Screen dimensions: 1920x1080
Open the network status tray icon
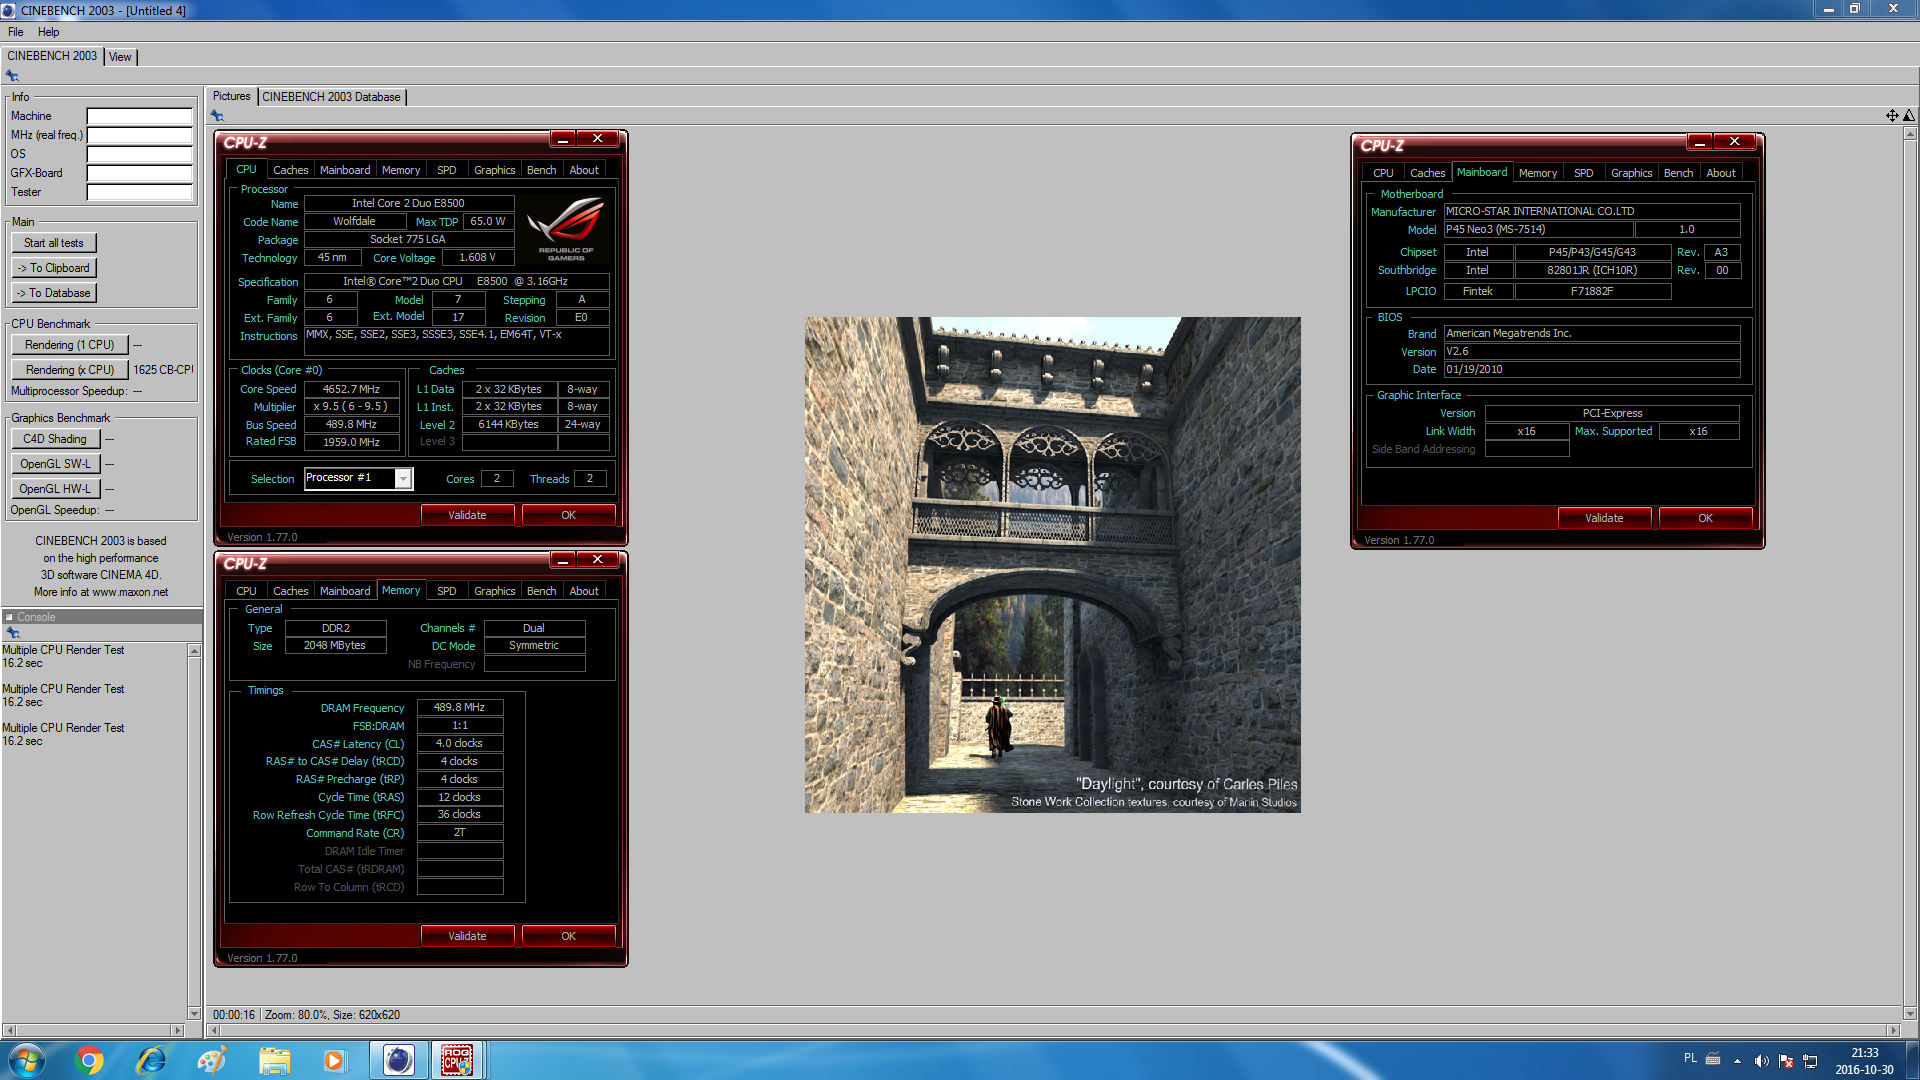[1810, 1061]
